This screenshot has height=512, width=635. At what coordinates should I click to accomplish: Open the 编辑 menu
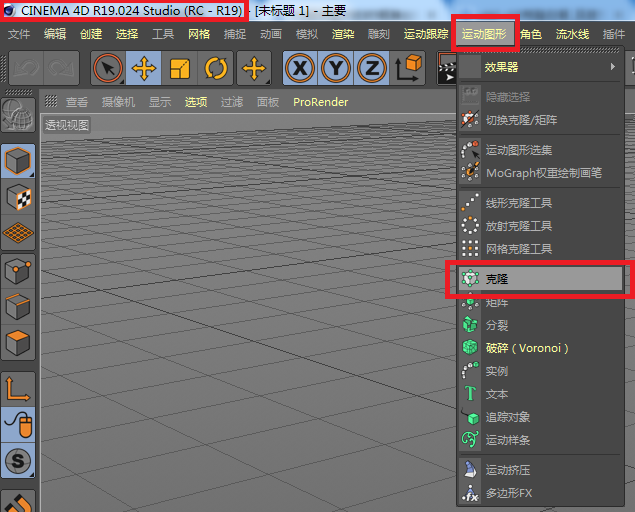(x=55, y=34)
